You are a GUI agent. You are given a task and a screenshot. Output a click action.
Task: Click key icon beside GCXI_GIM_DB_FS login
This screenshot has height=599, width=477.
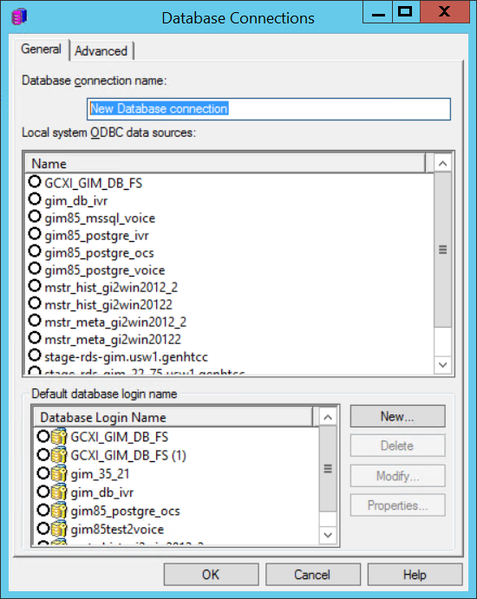click(x=59, y=437)
